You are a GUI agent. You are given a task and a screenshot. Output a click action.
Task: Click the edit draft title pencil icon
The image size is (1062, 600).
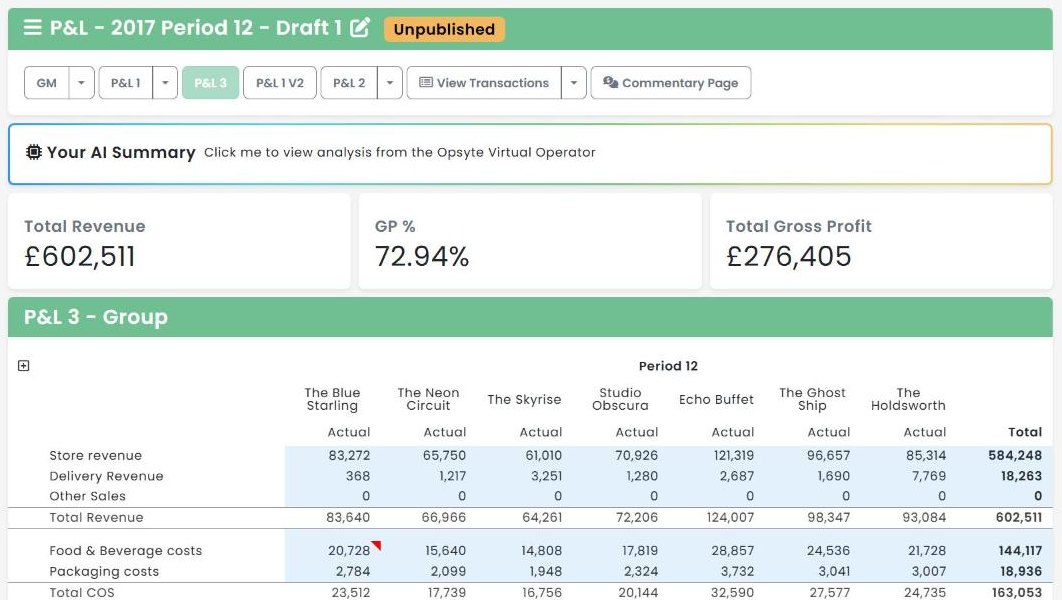(x=360, y=27)
